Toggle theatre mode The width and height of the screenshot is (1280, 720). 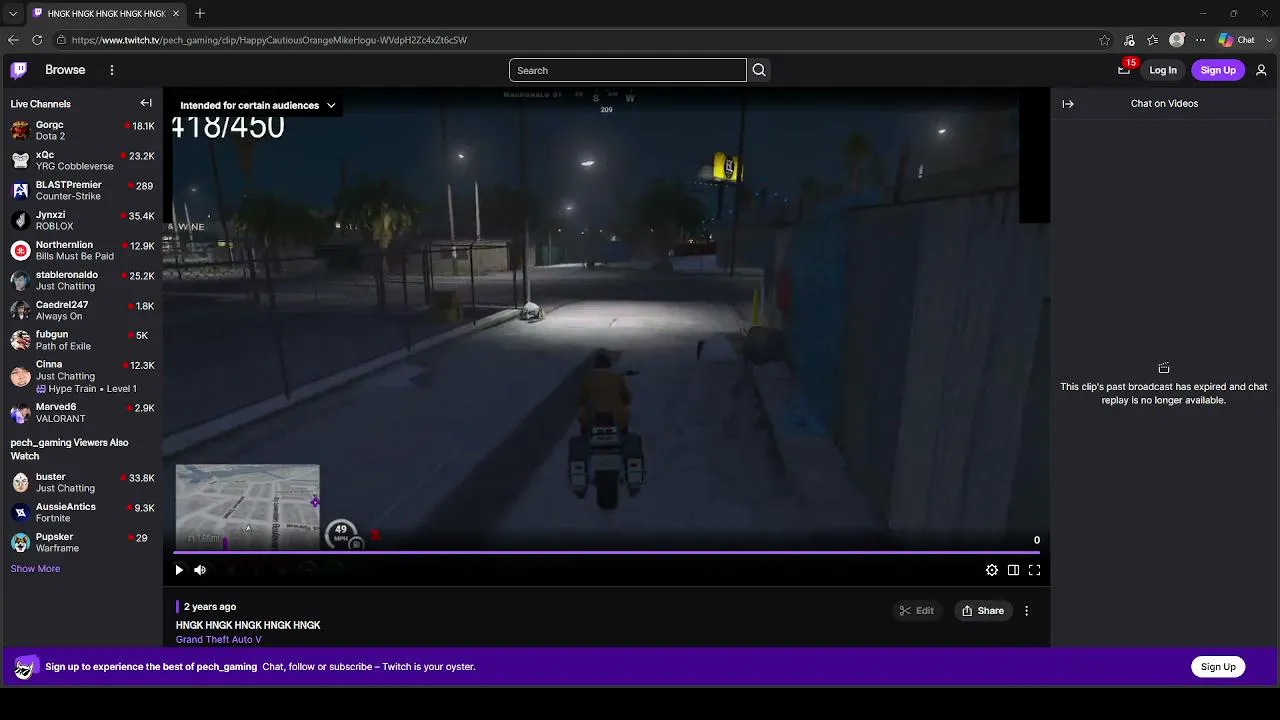tap(1013, 570)
